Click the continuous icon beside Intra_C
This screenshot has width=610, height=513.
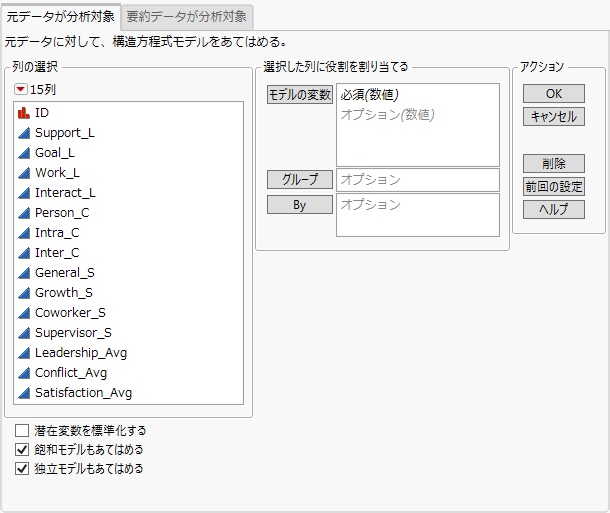coord(24,233)
